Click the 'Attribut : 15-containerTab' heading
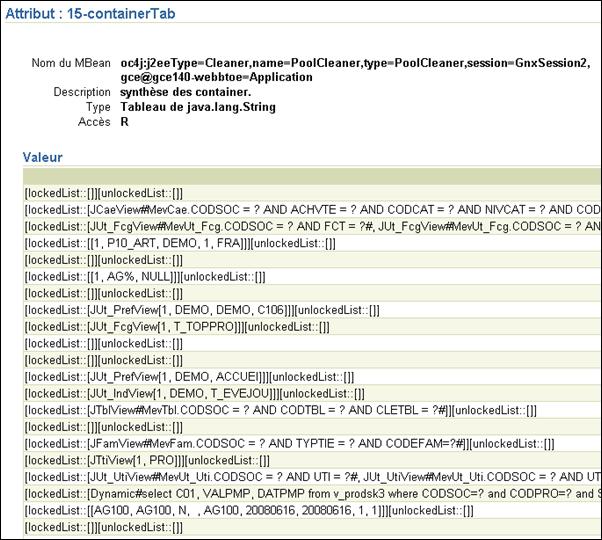Screen dimensions: 602x540 pos(90,14)
